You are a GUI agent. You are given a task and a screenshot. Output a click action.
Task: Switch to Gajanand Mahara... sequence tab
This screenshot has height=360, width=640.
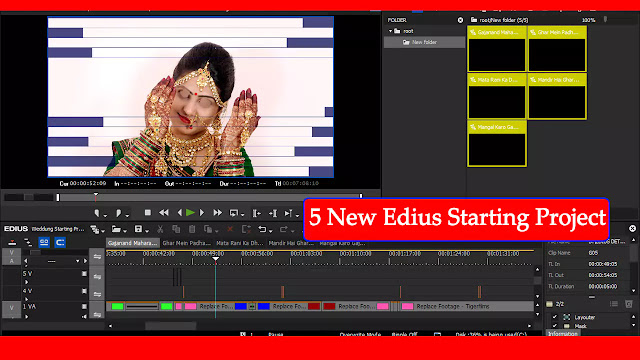(x=133, y=243)
